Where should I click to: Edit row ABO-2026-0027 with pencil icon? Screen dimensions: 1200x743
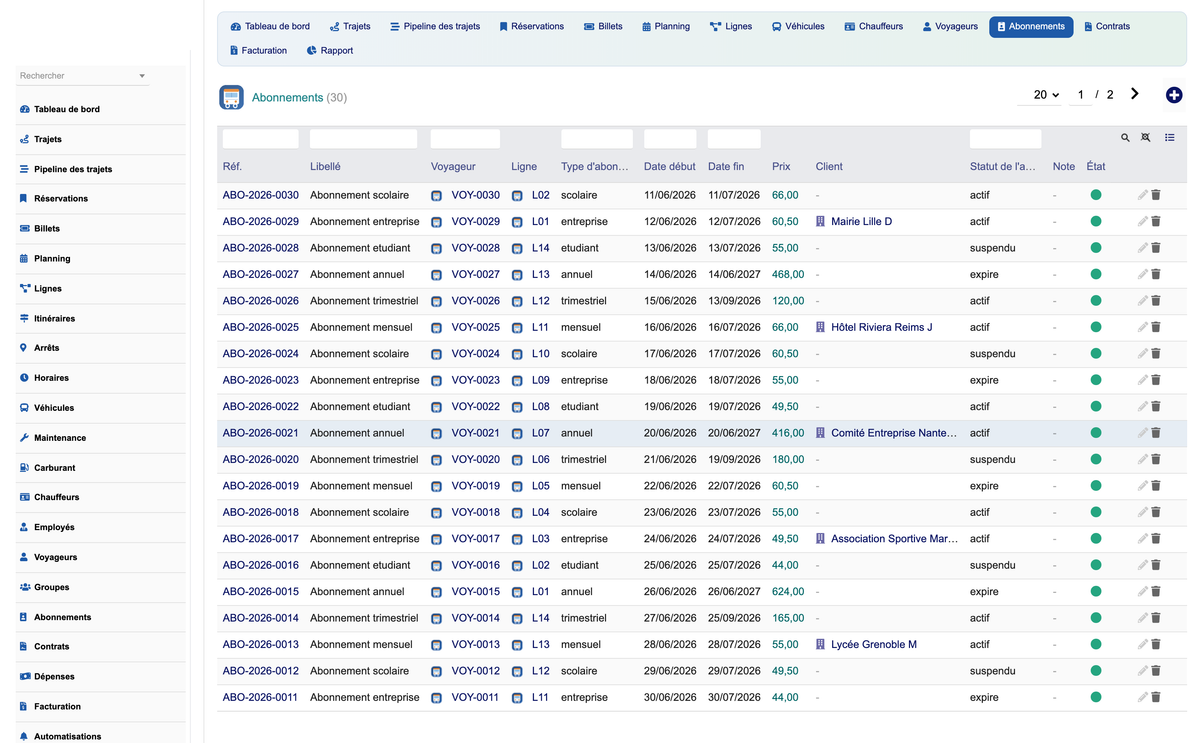(x=1143, y=274)
